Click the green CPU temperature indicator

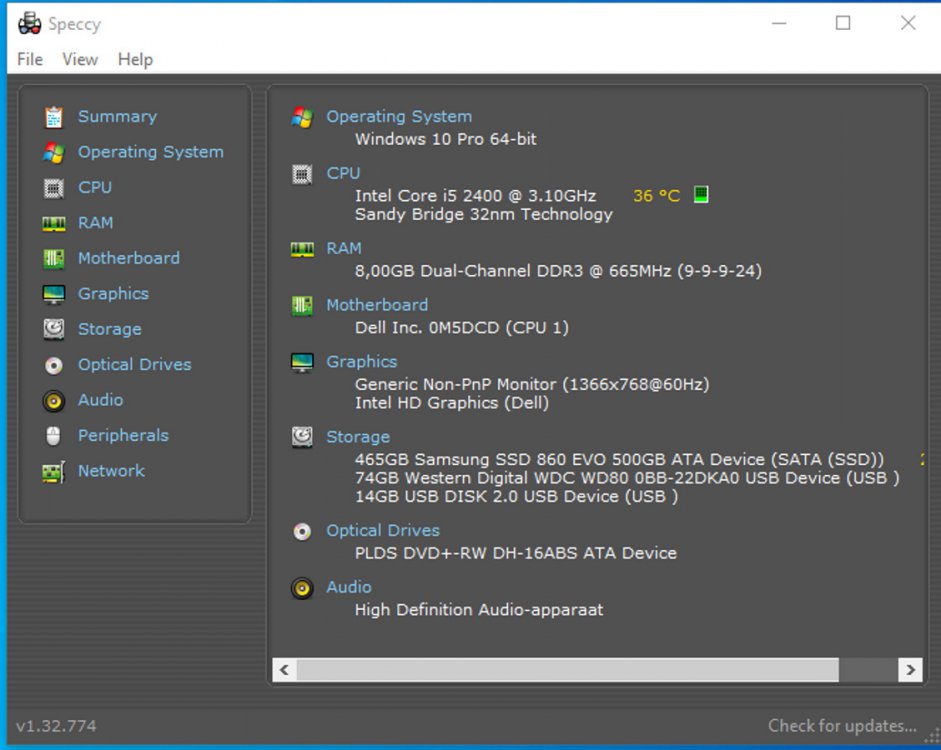point(700,194)
